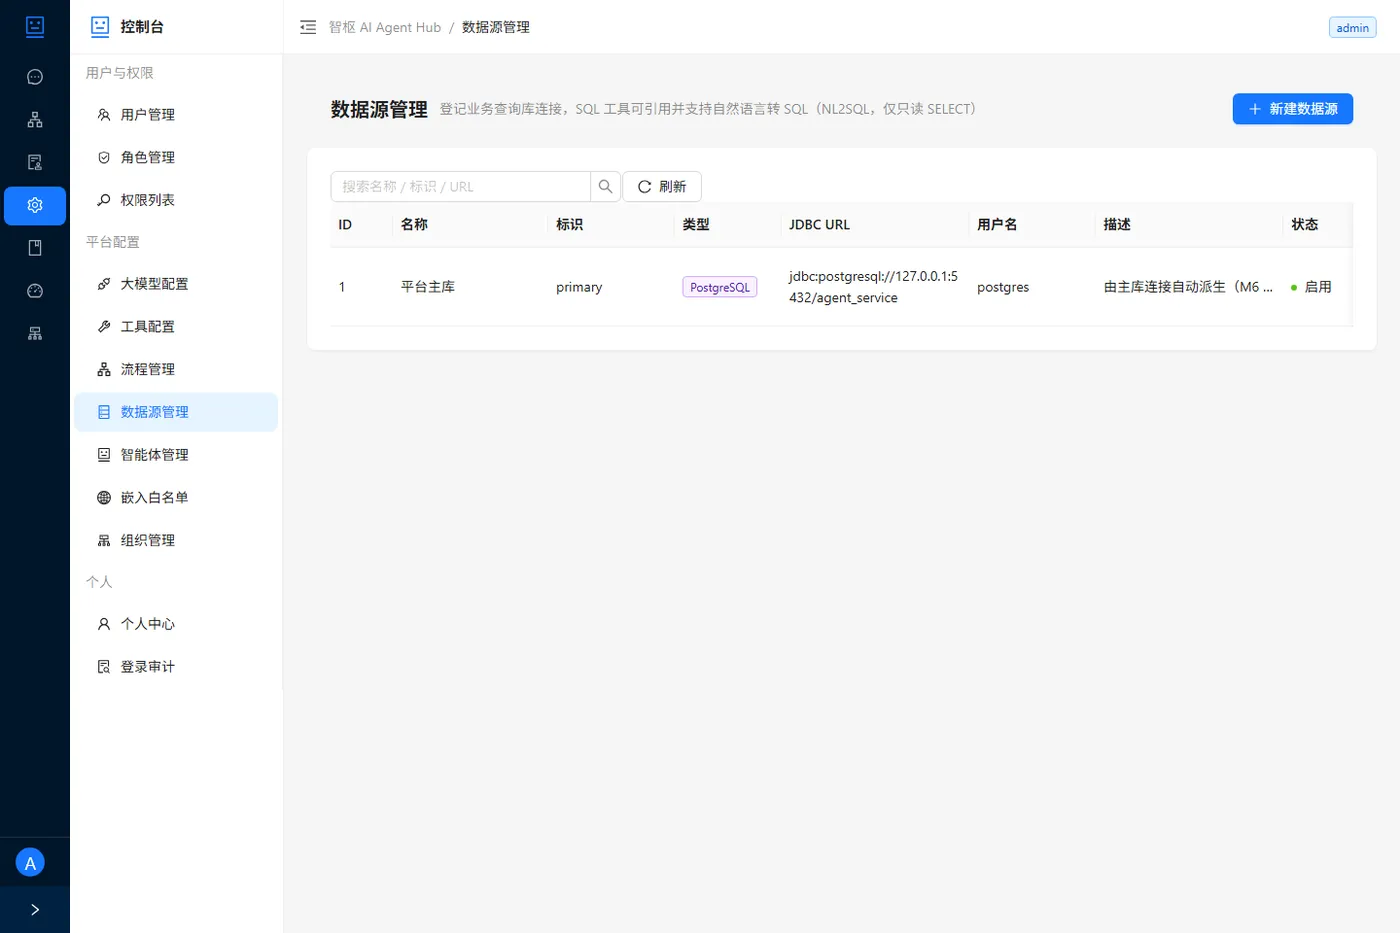Open 用户管理 in the sidebar
Screen dimensions: 1400x933
coord(176,115)
